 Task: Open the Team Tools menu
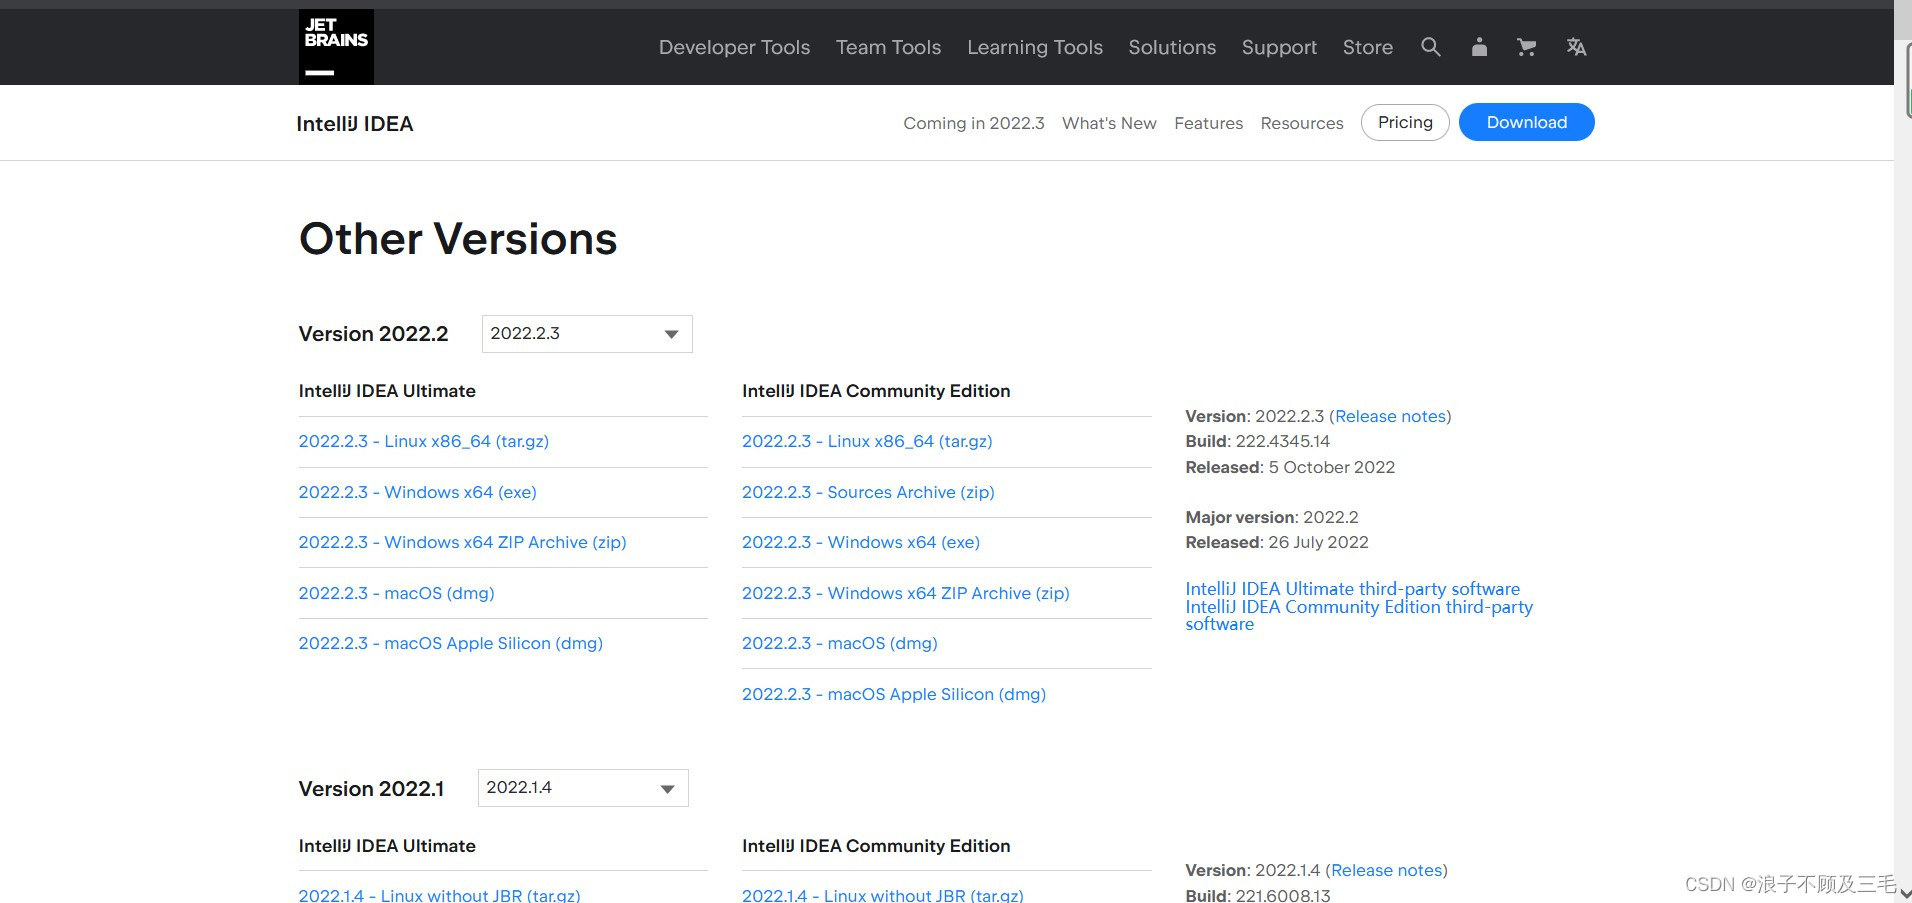888,47
